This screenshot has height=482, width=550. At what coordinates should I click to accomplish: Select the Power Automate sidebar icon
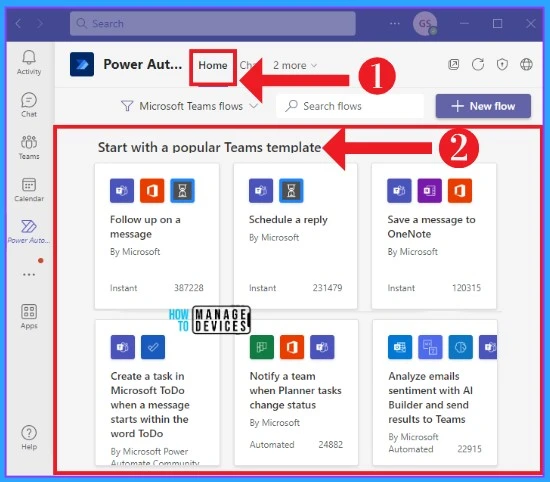[x=29, y=232]
